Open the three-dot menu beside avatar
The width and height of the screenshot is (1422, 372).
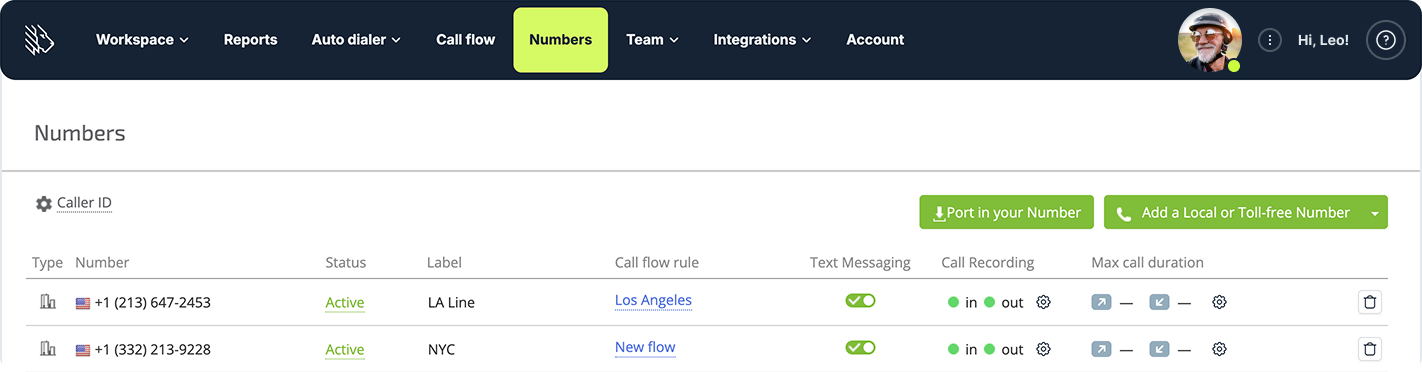click(1270, 40)
